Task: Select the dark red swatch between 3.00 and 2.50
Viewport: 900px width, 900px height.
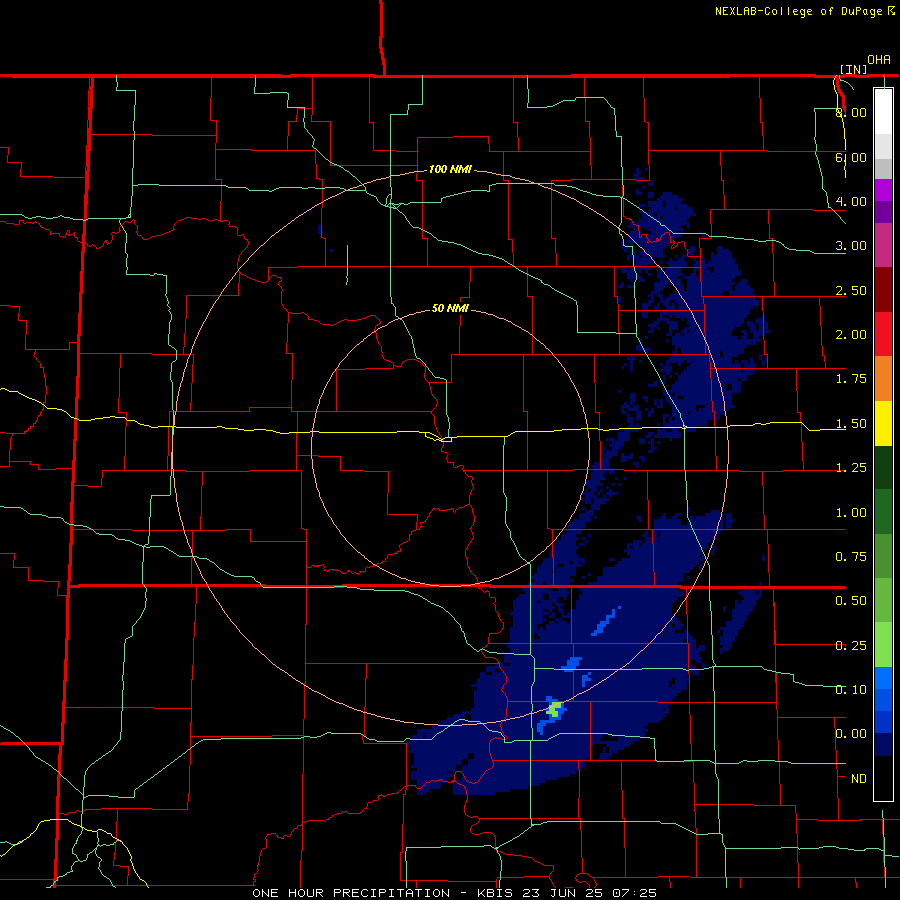Action: (x=883, y=290)
